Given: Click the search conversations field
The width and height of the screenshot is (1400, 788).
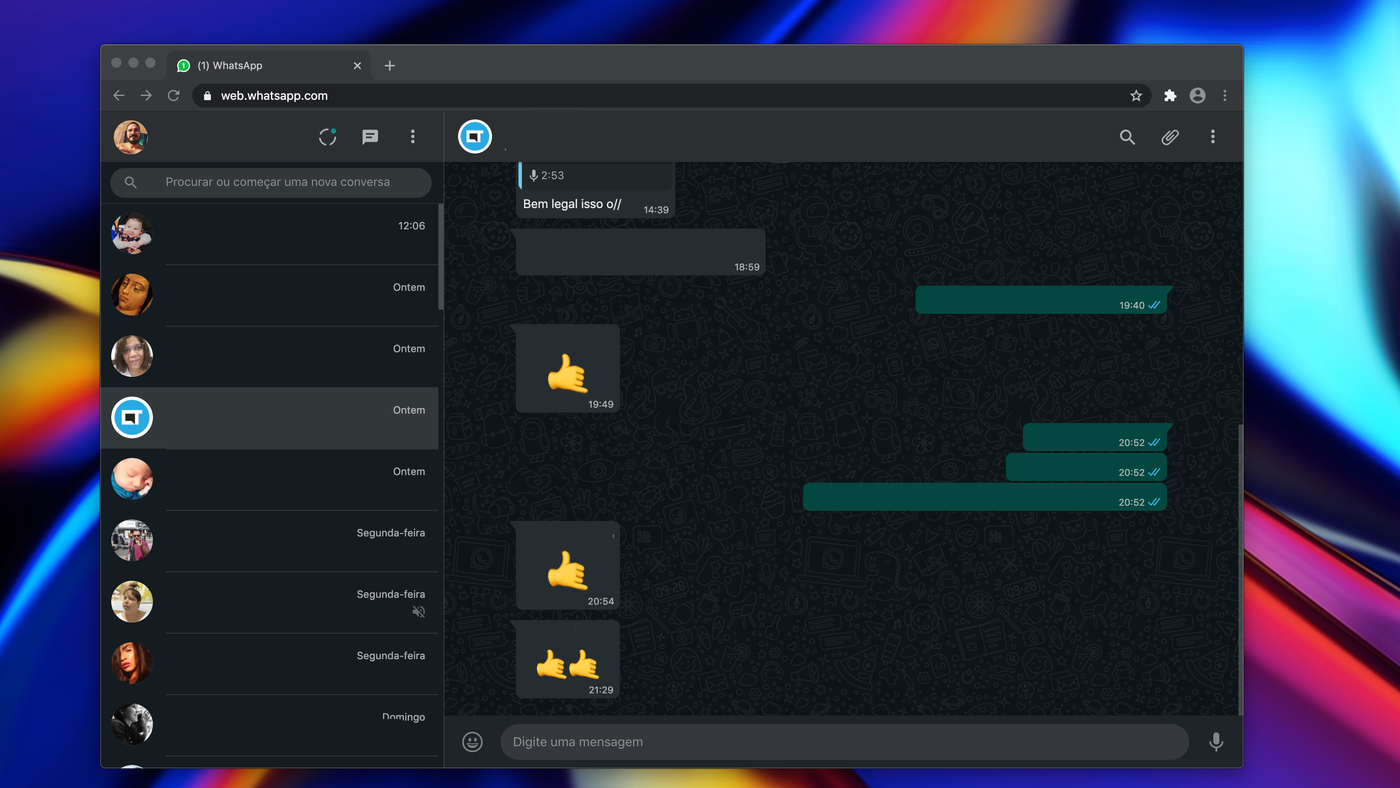Looking at the screenshot, I should tap(271, 182).
